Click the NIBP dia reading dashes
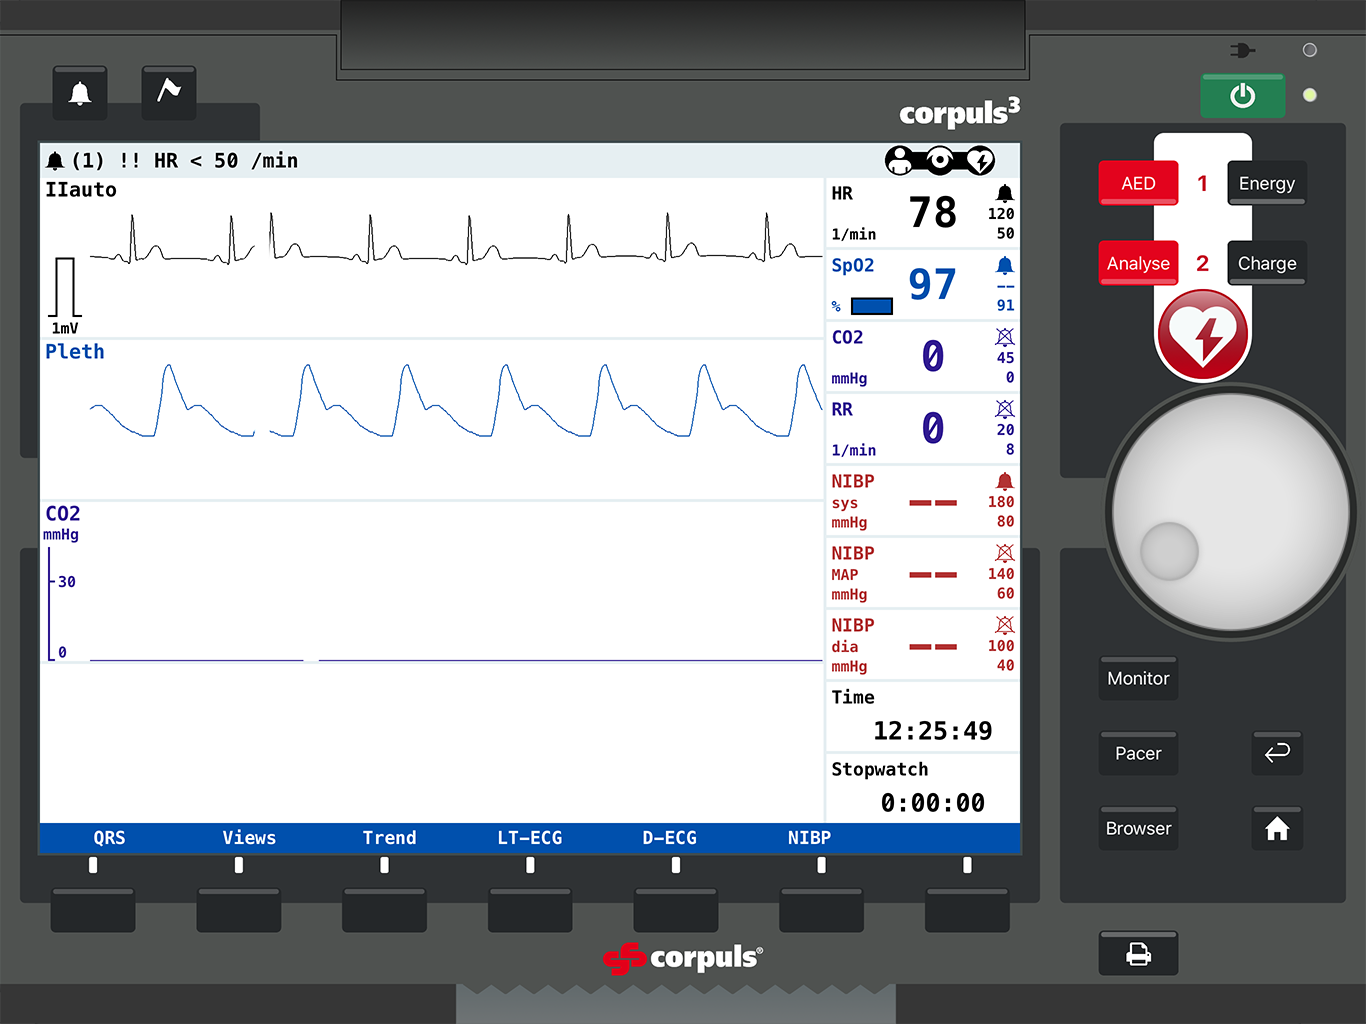 [933, 647]
